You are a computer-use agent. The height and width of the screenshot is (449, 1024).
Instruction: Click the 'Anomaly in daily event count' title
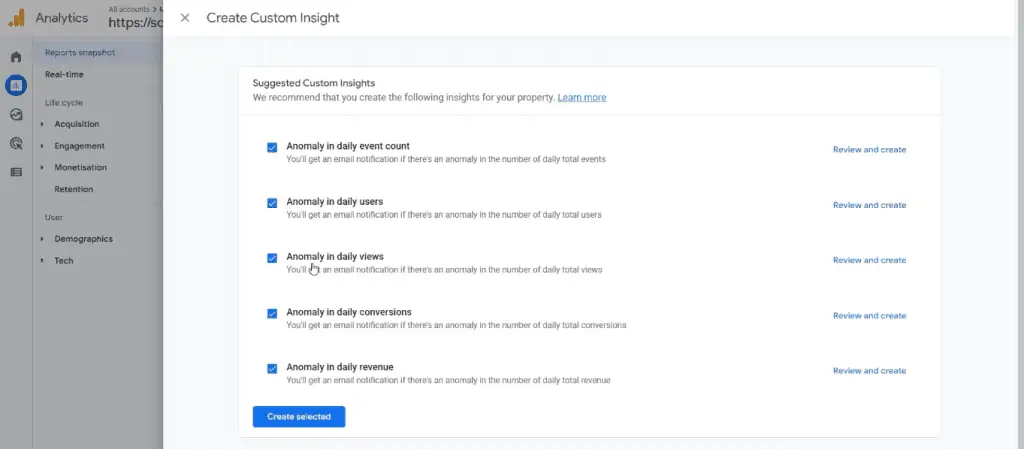click(x=348, y=146)
